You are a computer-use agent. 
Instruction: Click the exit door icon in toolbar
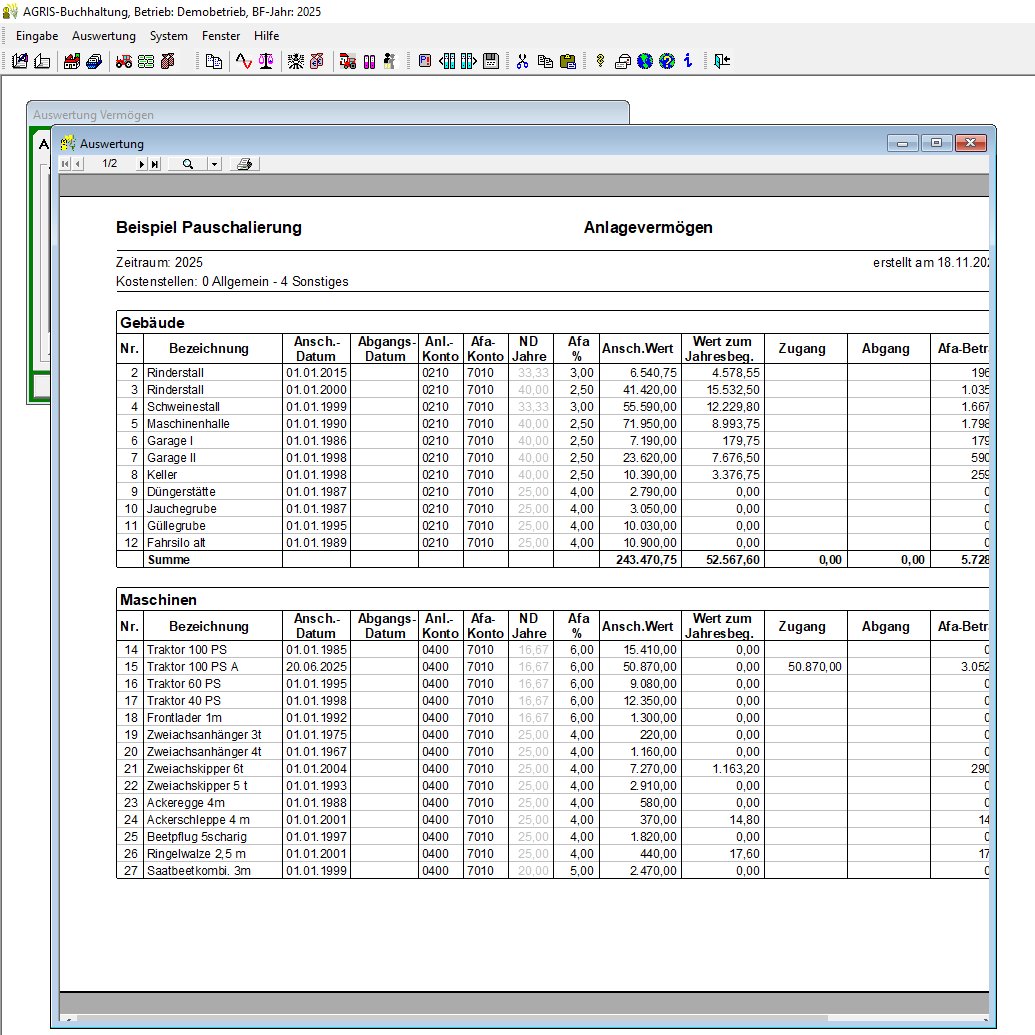coord(722,61)
